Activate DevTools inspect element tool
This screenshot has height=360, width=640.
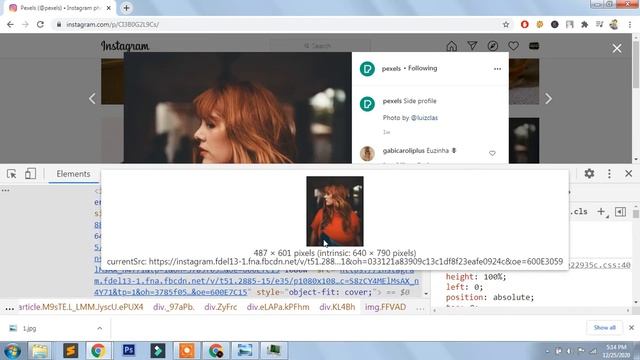pyautogui.click(x=11, y=174)
